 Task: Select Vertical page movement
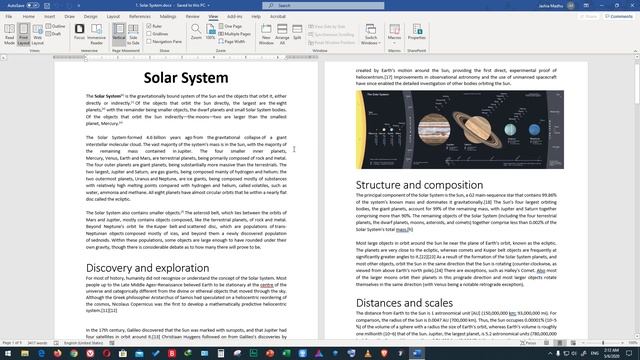point(119,33)
